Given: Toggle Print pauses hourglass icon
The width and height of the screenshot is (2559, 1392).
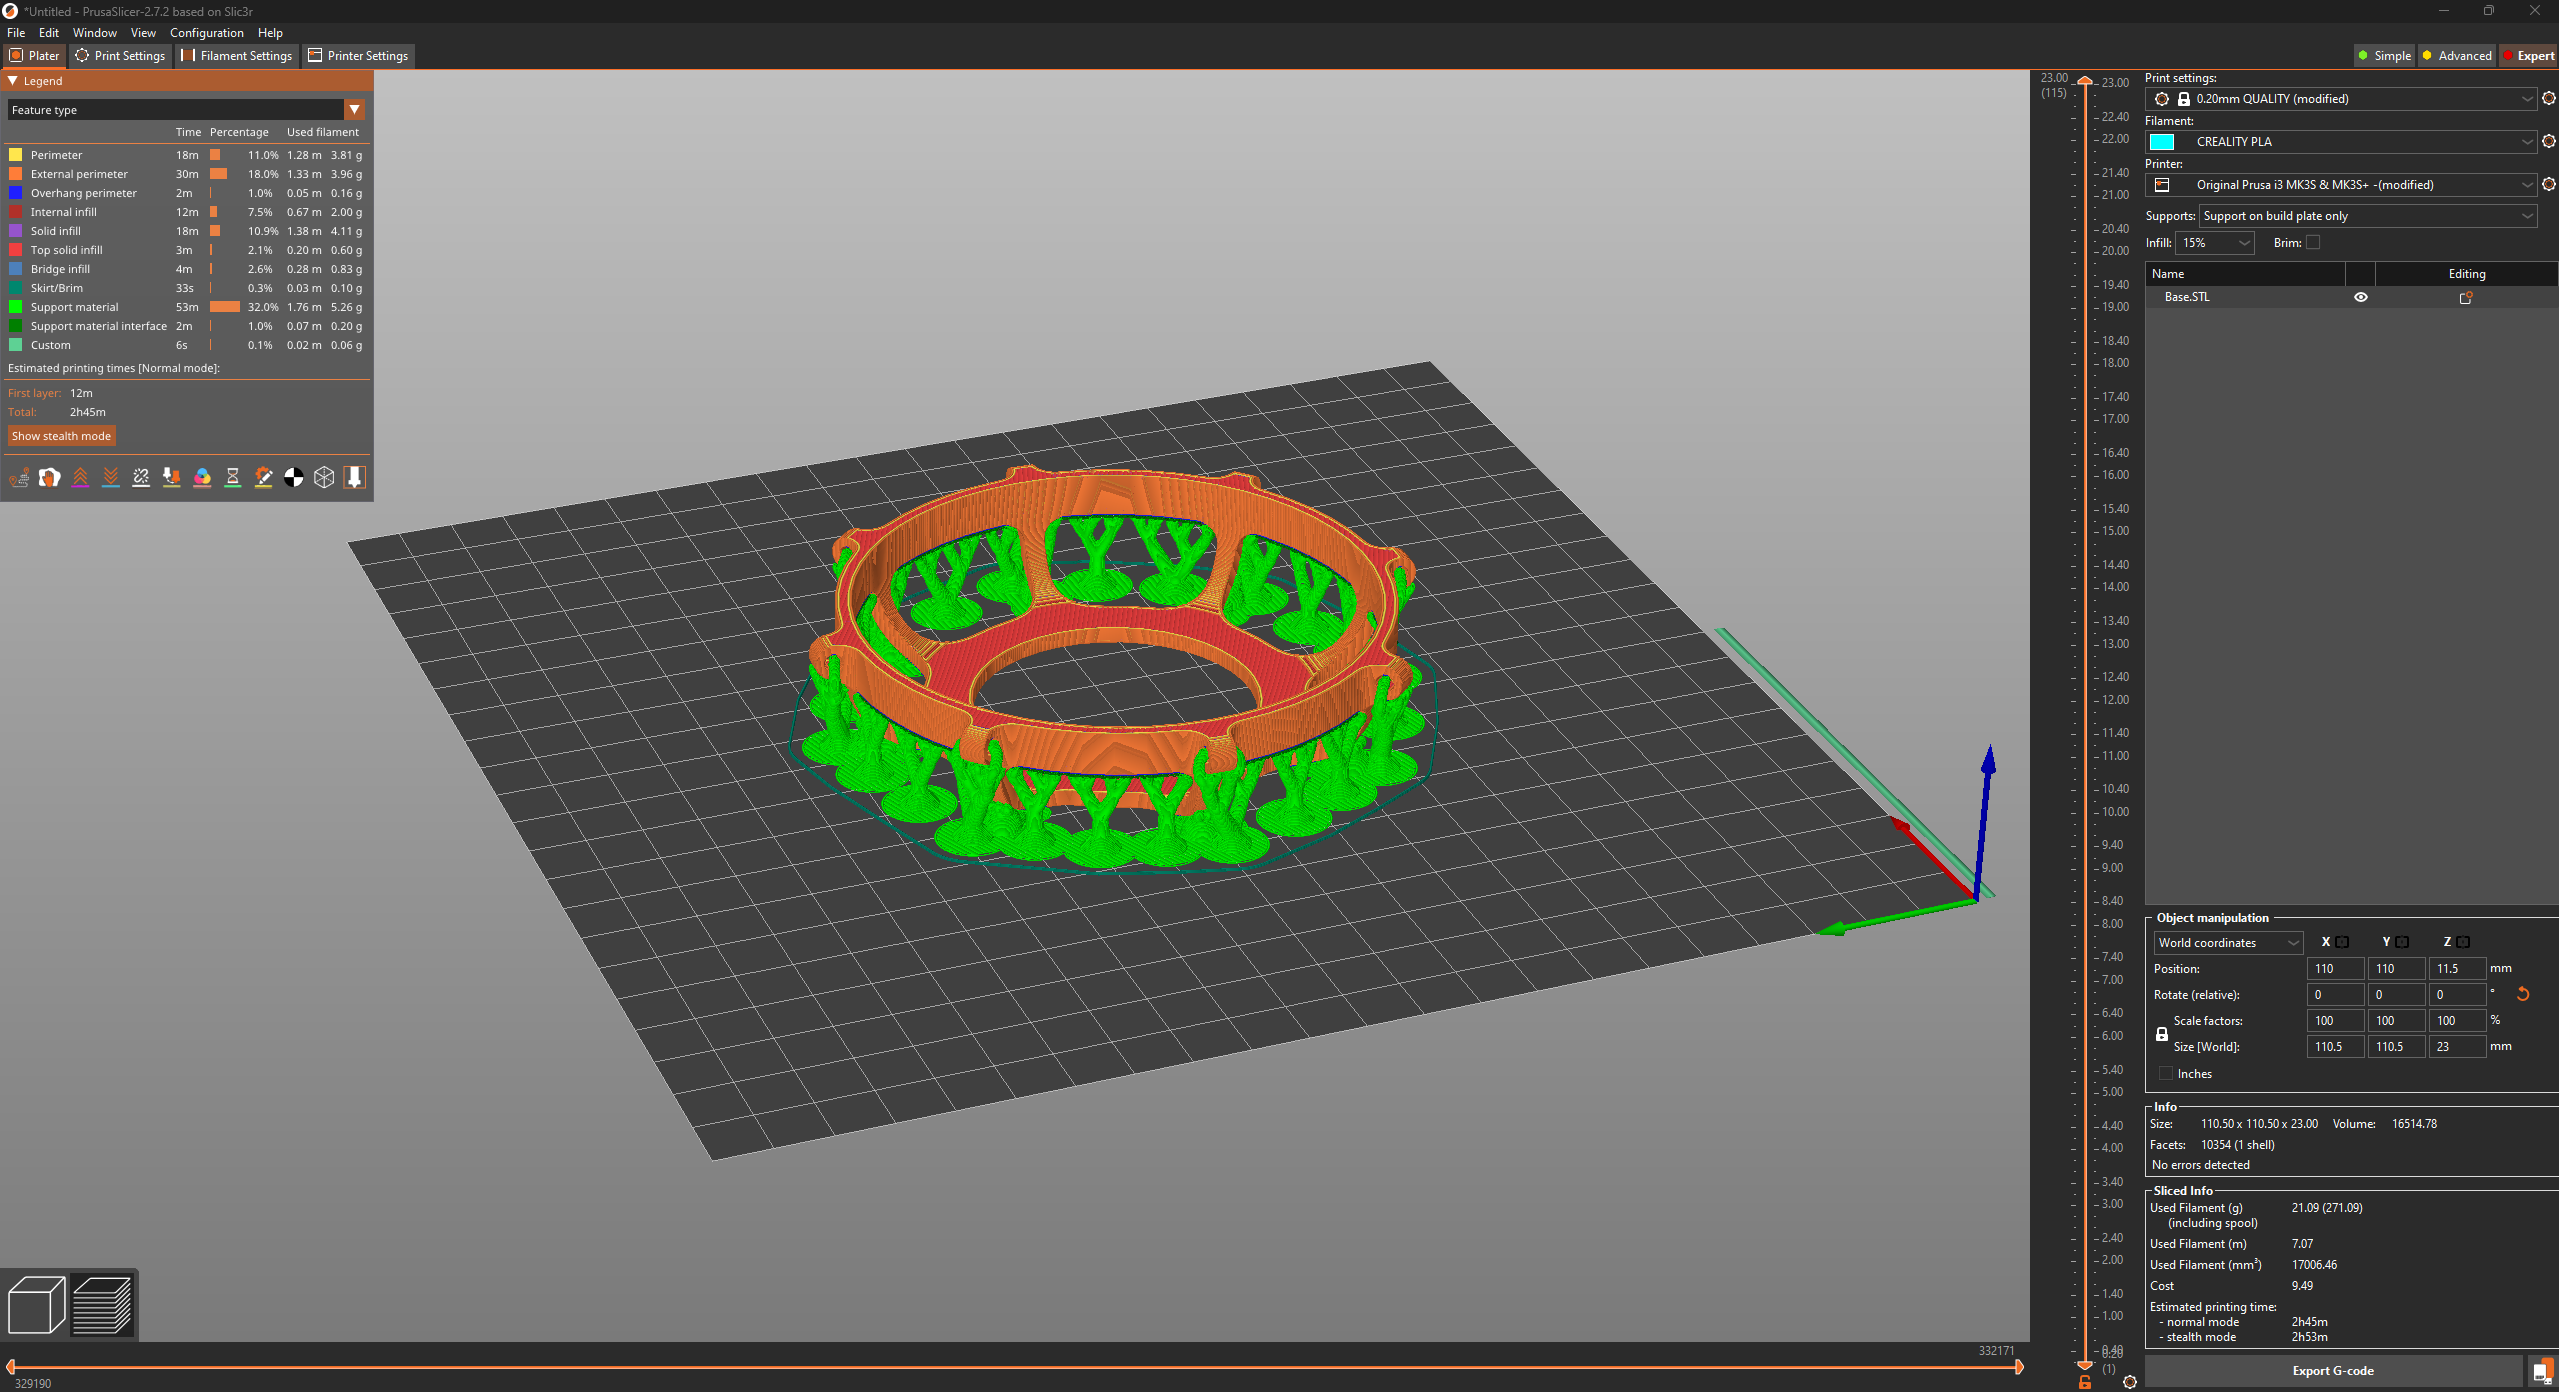Looking at the screenshot, I should (233, 478).
